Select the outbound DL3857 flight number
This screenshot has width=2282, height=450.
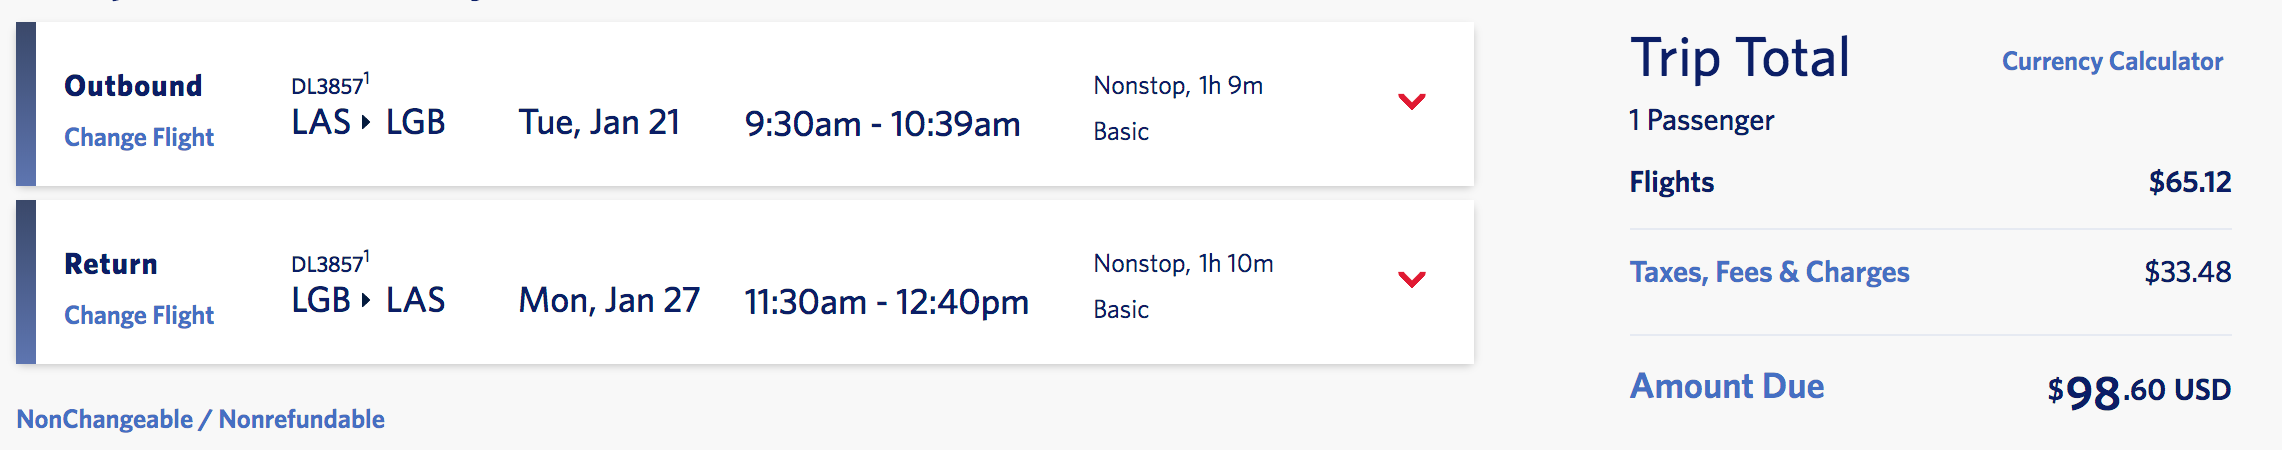327,87
